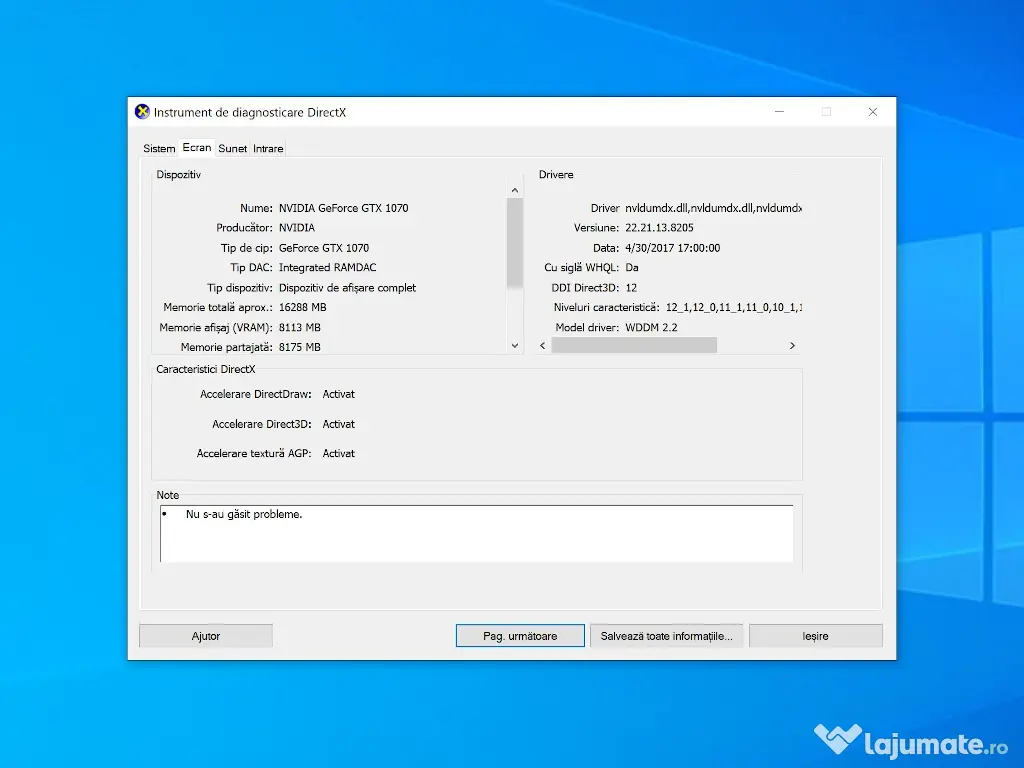The width and height of the screenshot is (1024, 768).
Task: Click the driver file list nvldumdx.dll
Action: (713, 208)
